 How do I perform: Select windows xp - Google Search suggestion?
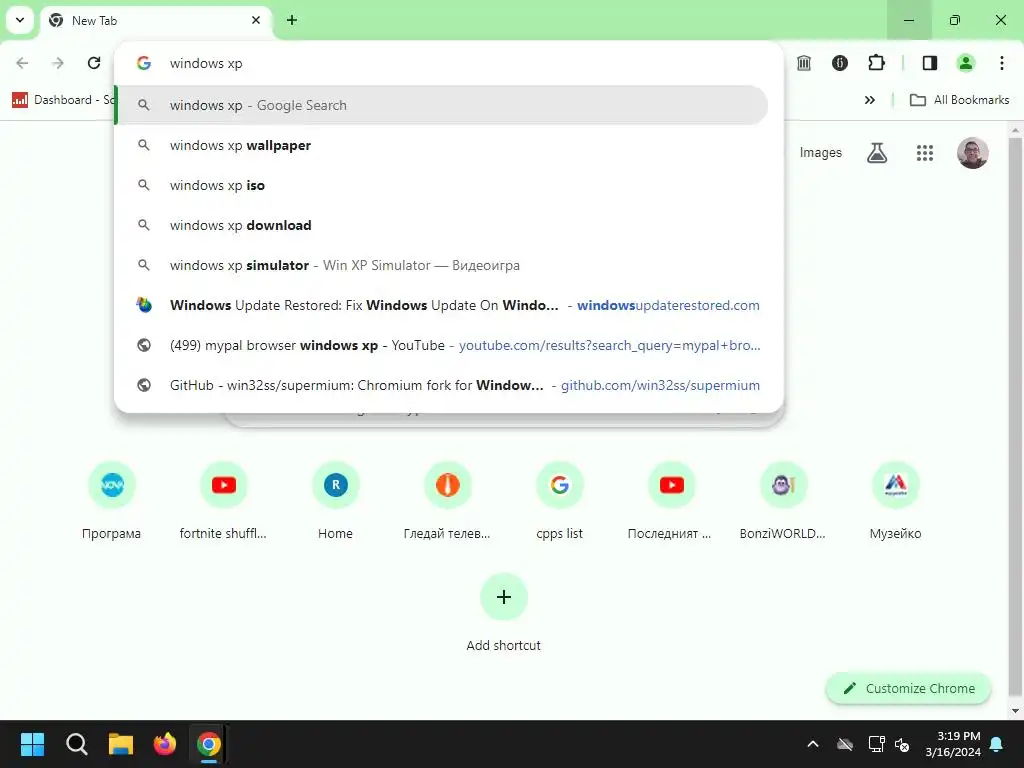[441, 105]
